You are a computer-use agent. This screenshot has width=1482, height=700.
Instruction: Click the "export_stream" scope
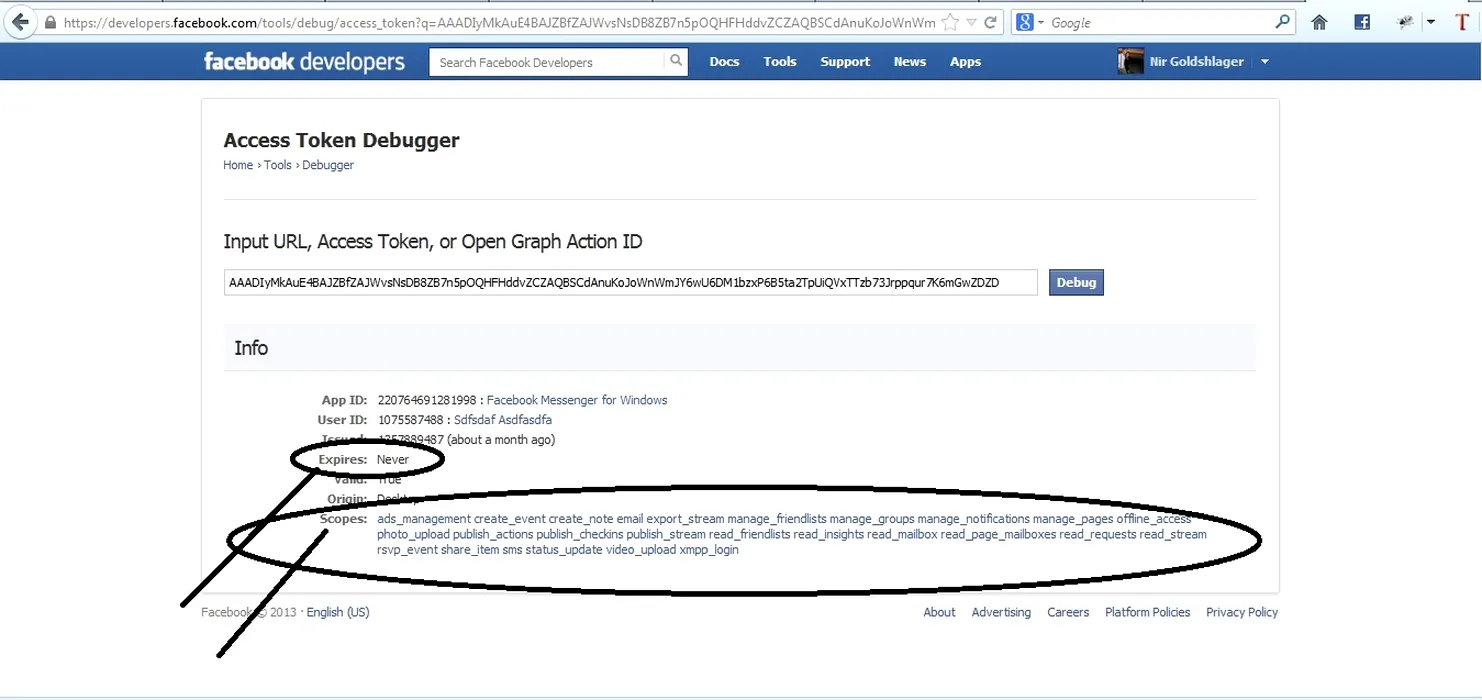click(685, 519)
